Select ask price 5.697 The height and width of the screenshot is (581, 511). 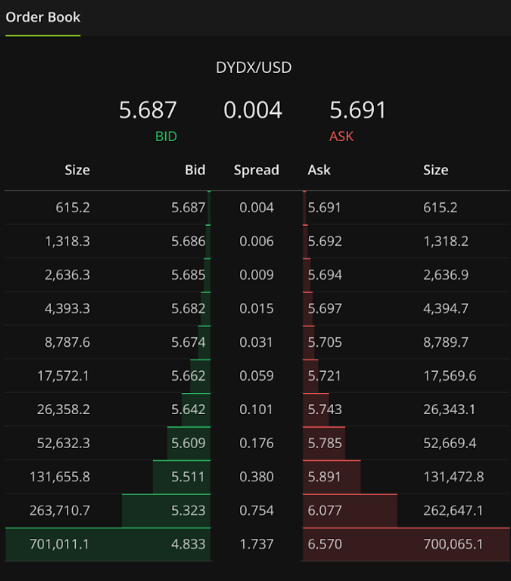(x=325, y=308)
